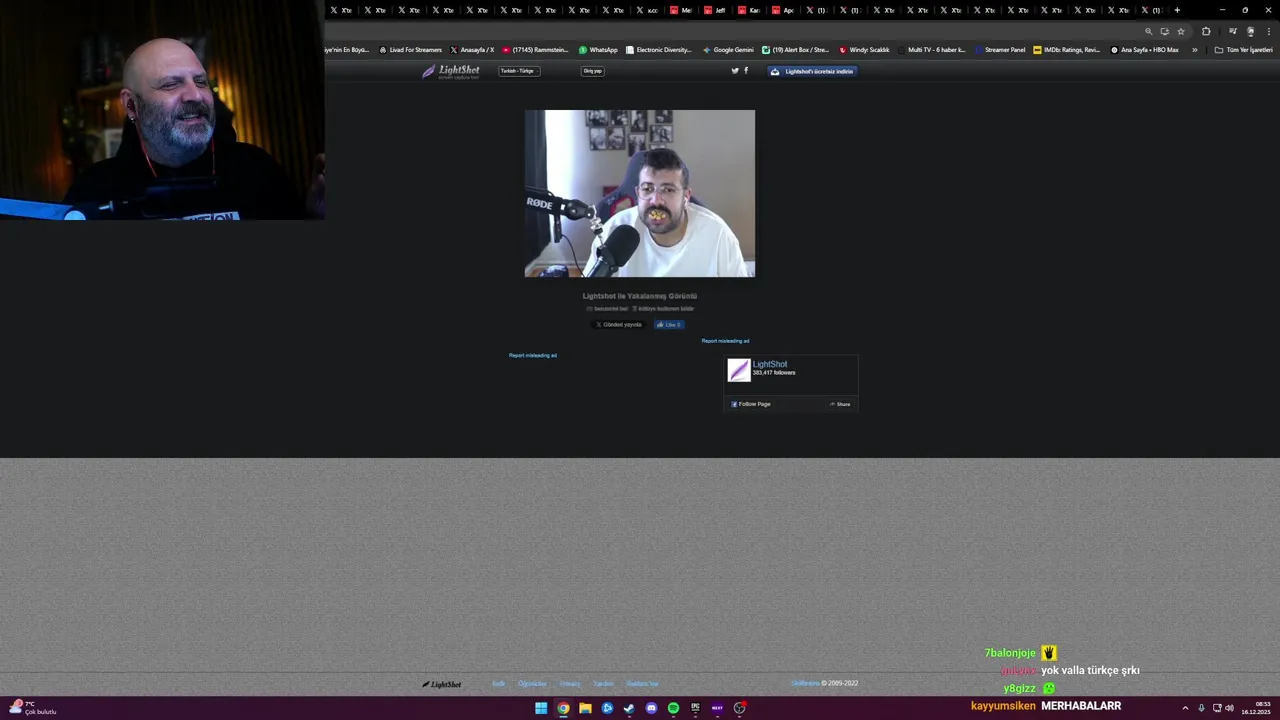This screenshot has width=1280, height=720.
Task: Expand the system tray hidden icons chevron
Action: [1185, 708]
